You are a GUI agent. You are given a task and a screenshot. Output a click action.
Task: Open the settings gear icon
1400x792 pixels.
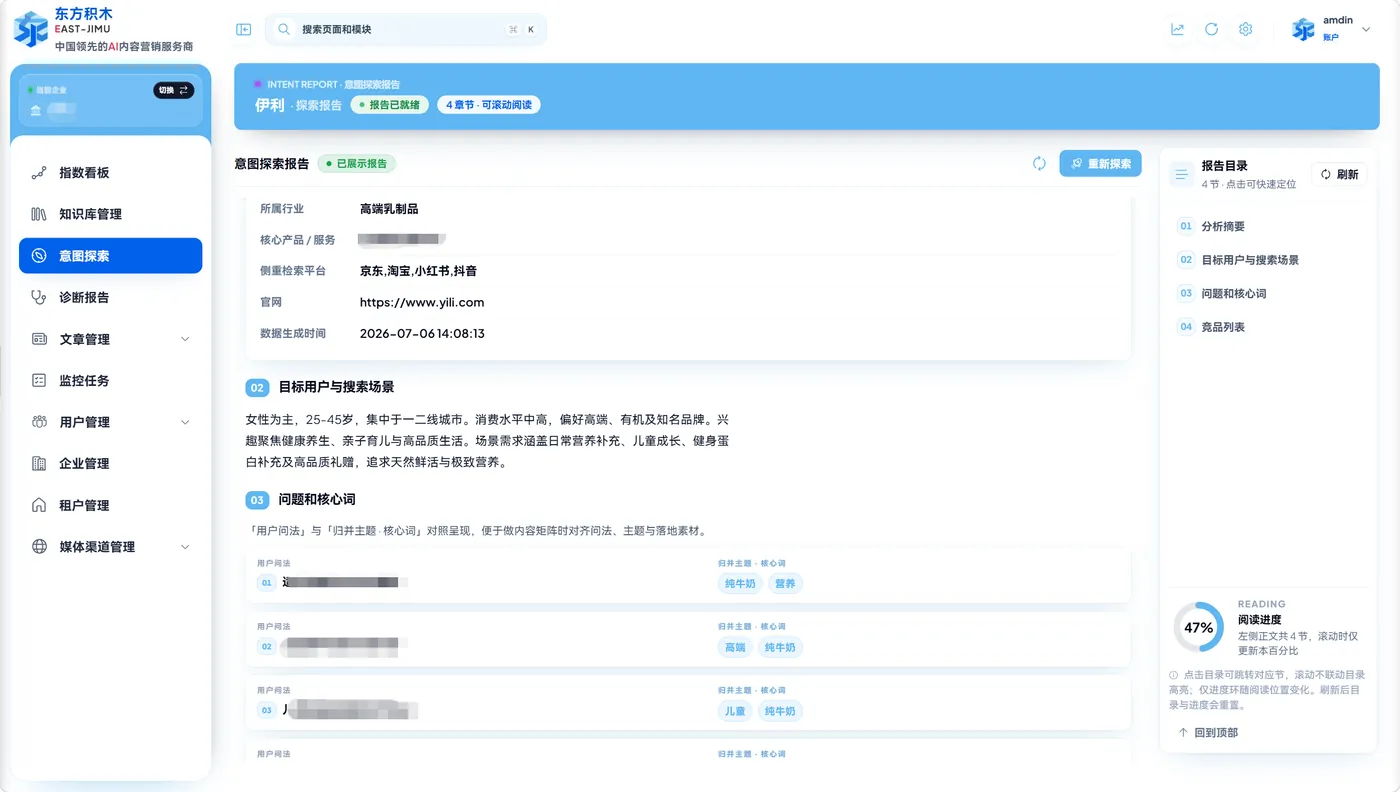(1245, 30)
